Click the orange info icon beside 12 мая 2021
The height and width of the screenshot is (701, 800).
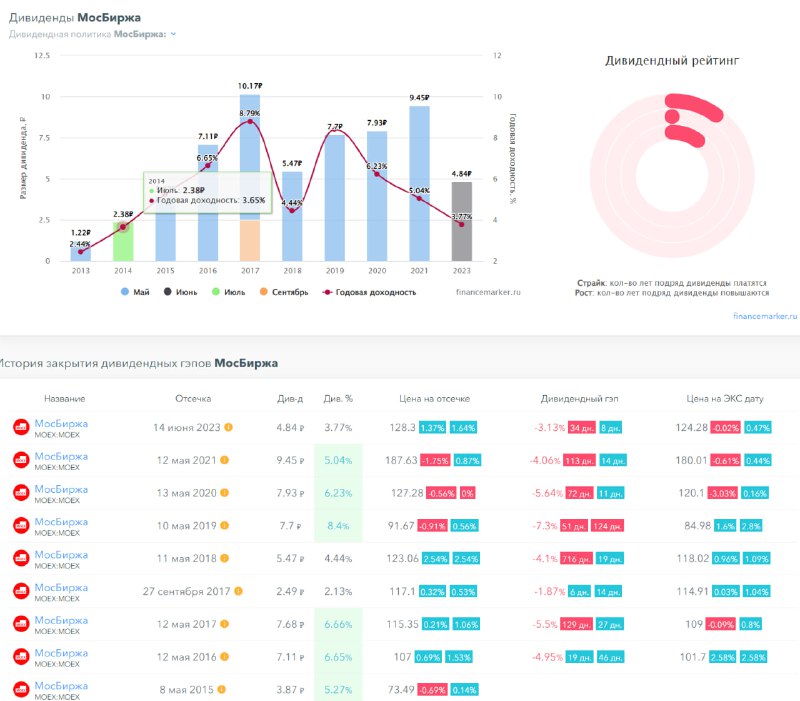(x=224, y=460)
